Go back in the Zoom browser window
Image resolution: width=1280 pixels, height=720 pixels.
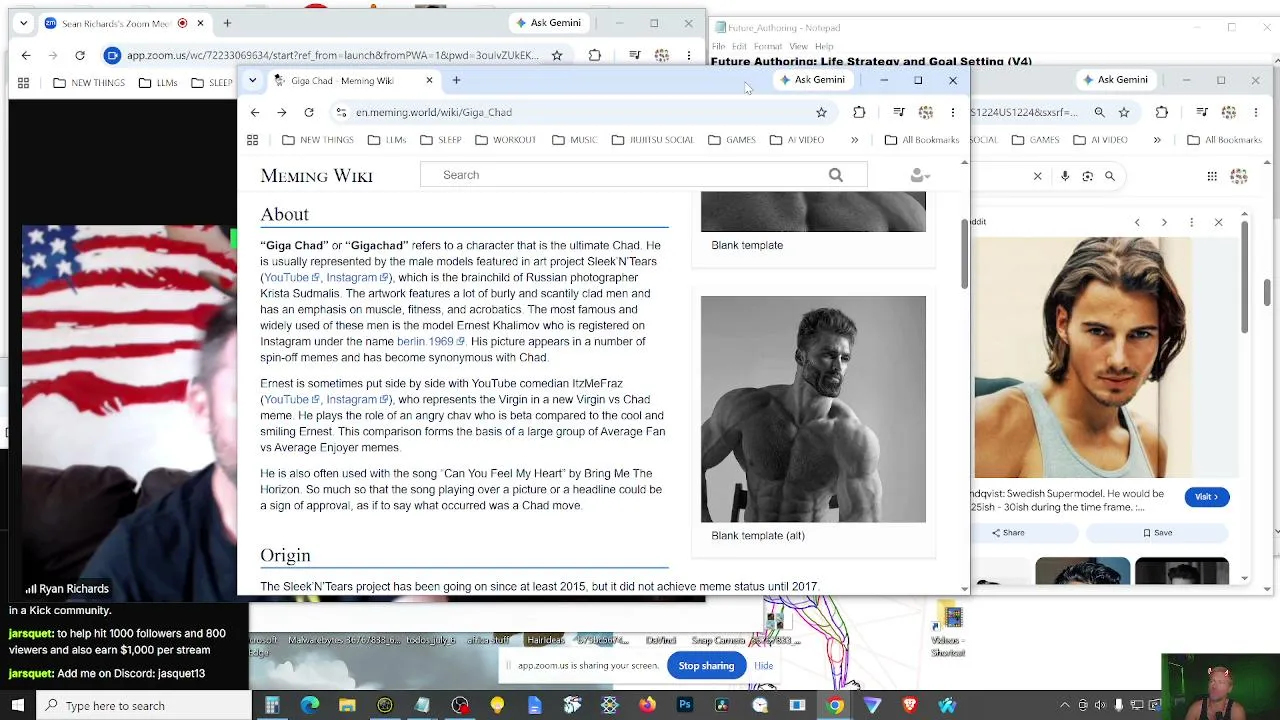[26, 55]
